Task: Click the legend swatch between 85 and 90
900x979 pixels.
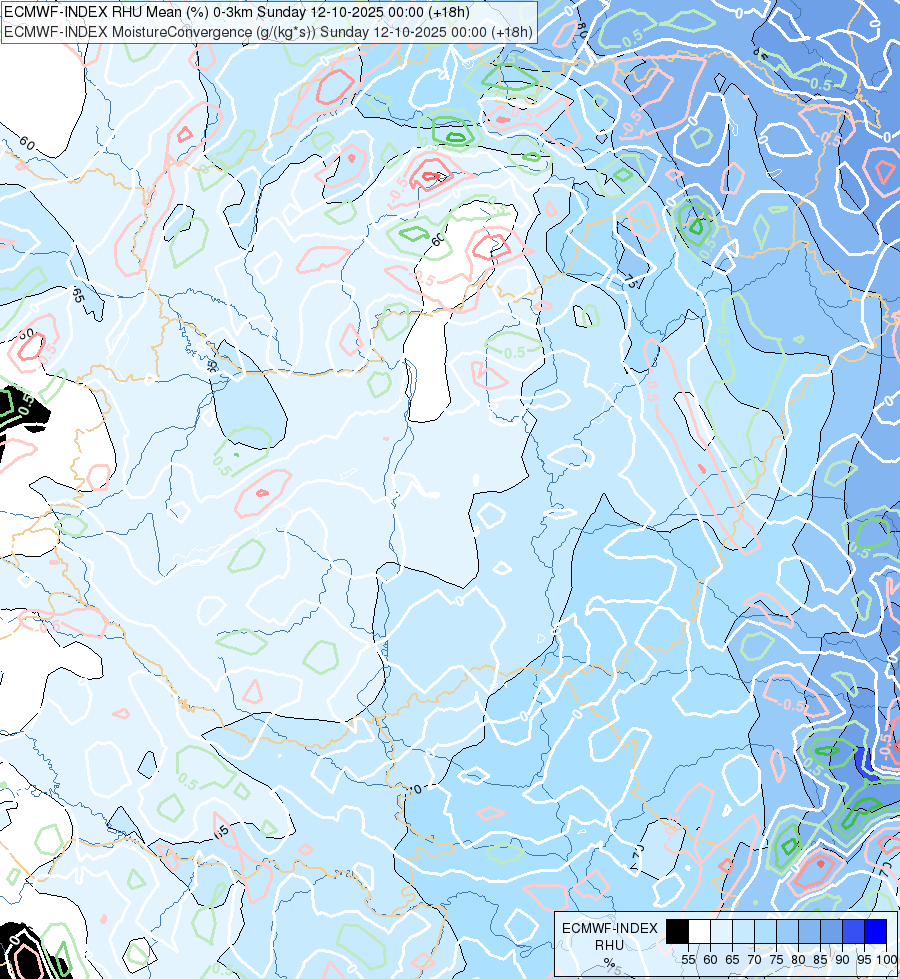Action: [831, 930]
